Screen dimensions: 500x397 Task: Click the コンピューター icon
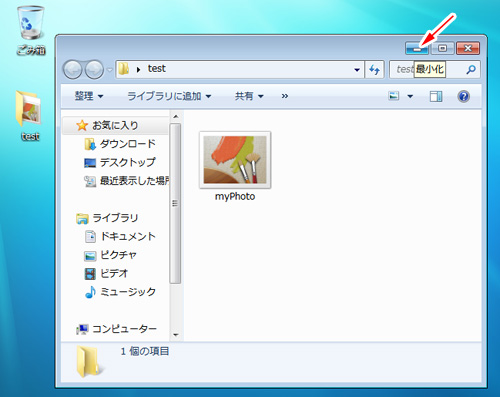pyautogui.click(x=82, y=329)
